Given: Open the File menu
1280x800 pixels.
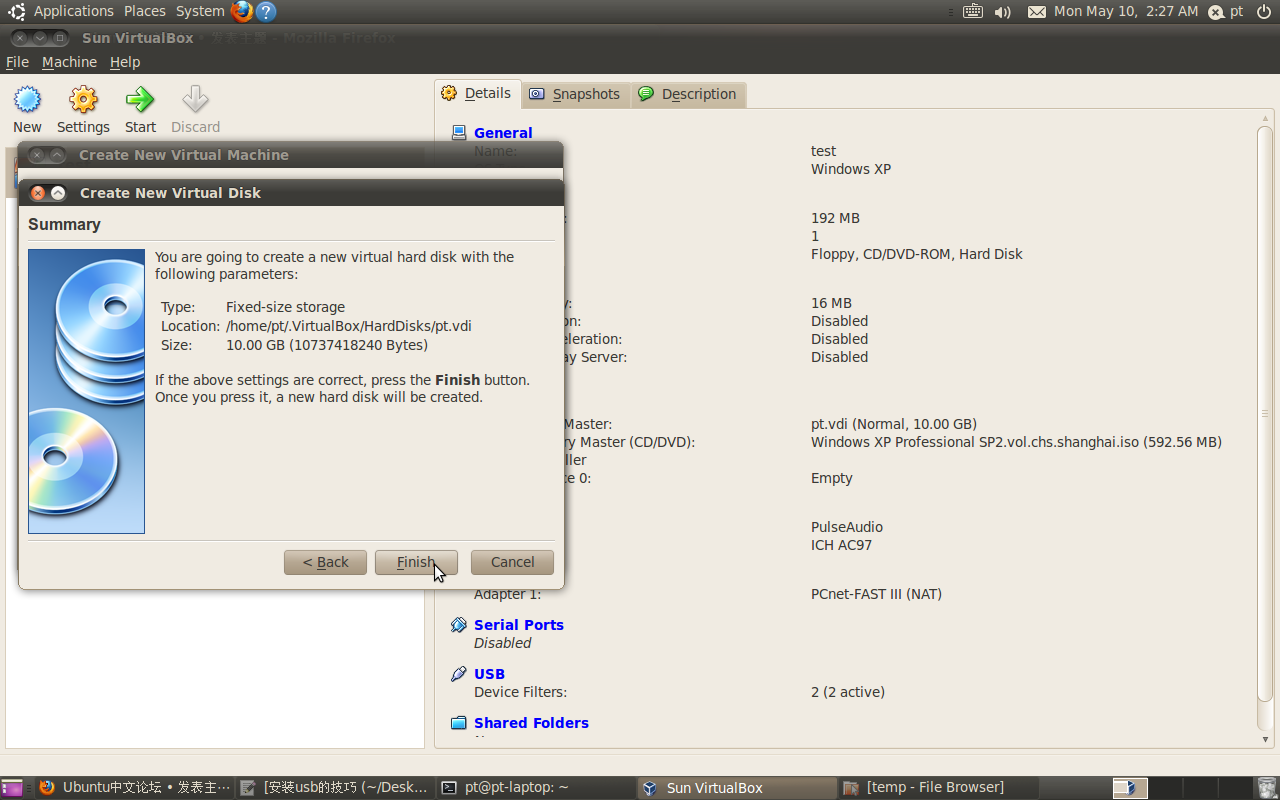Looking at the screenshot, I should [x=17, y=62].
